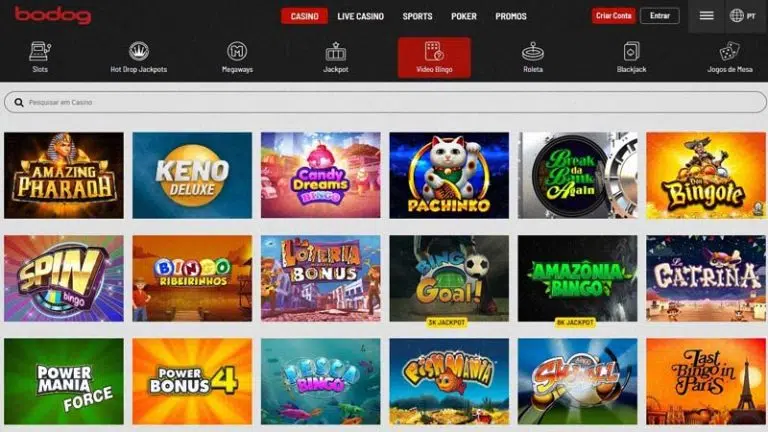
Task: Open the Slots category icon
Action: click(40, 51)
